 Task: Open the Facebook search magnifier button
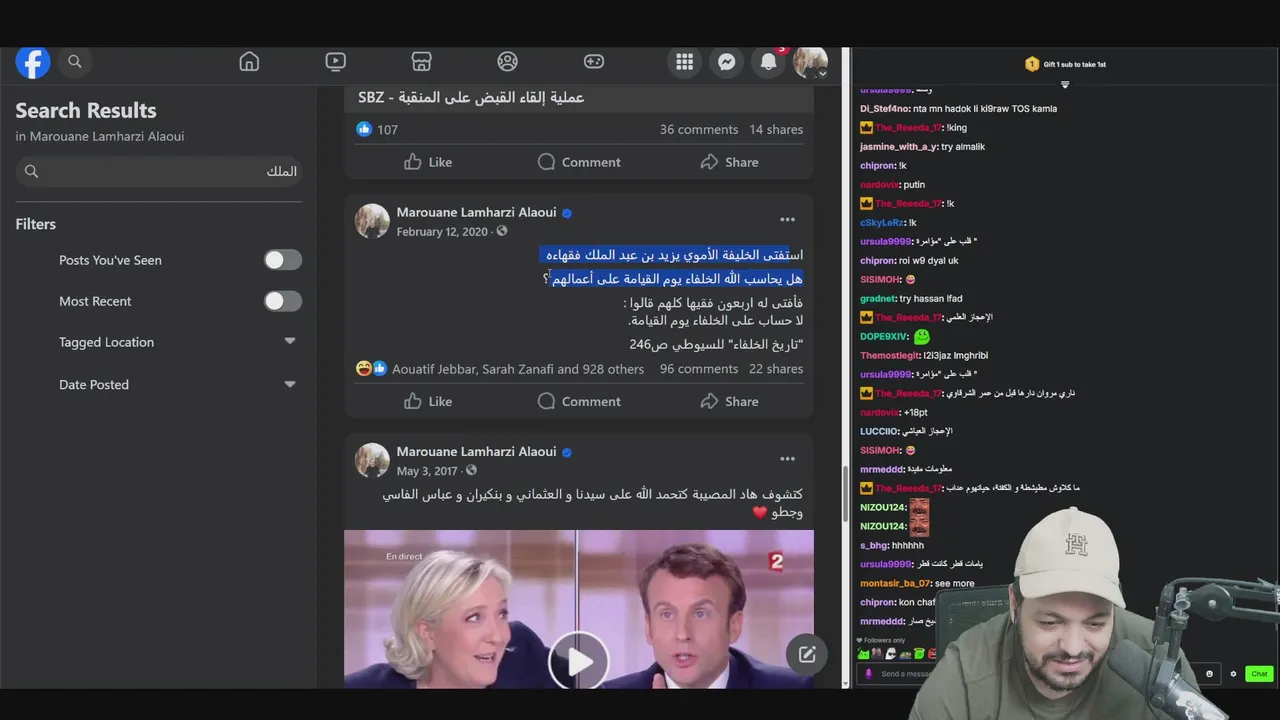pyautogui.click(x=75, y=62)
